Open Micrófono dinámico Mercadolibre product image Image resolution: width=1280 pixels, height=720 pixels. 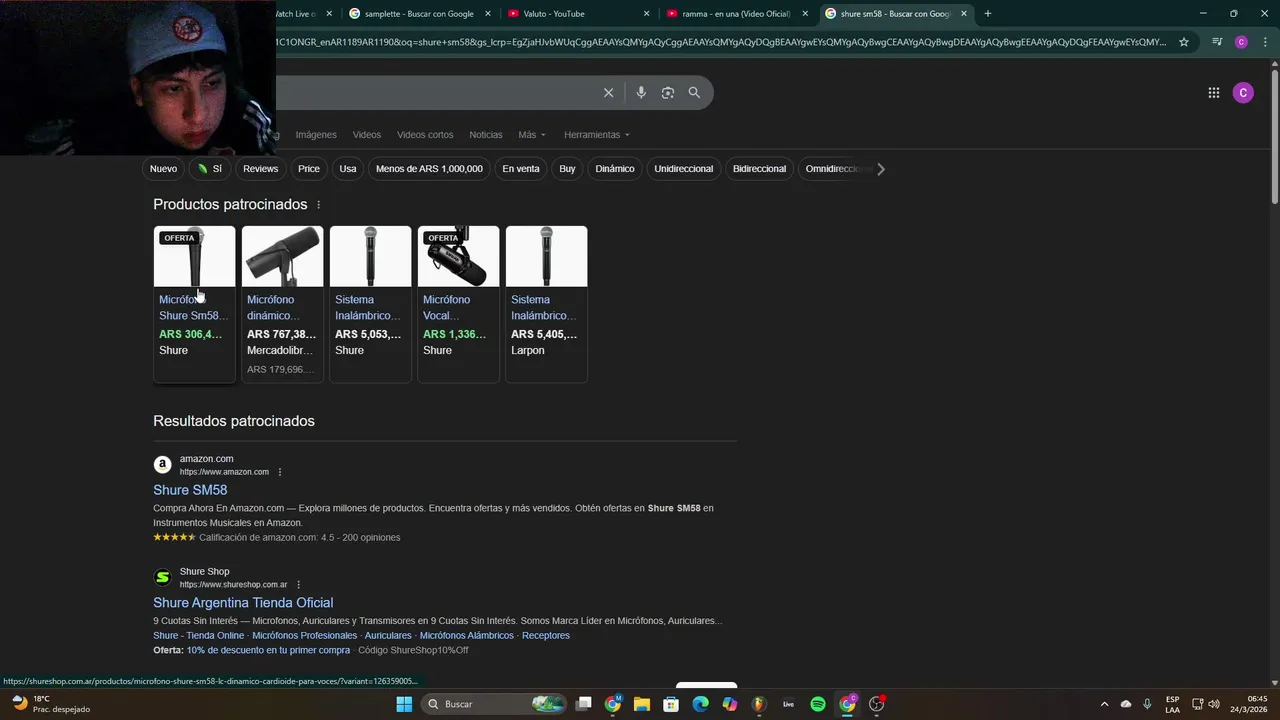pyautogui.click(x=282, y=256)
